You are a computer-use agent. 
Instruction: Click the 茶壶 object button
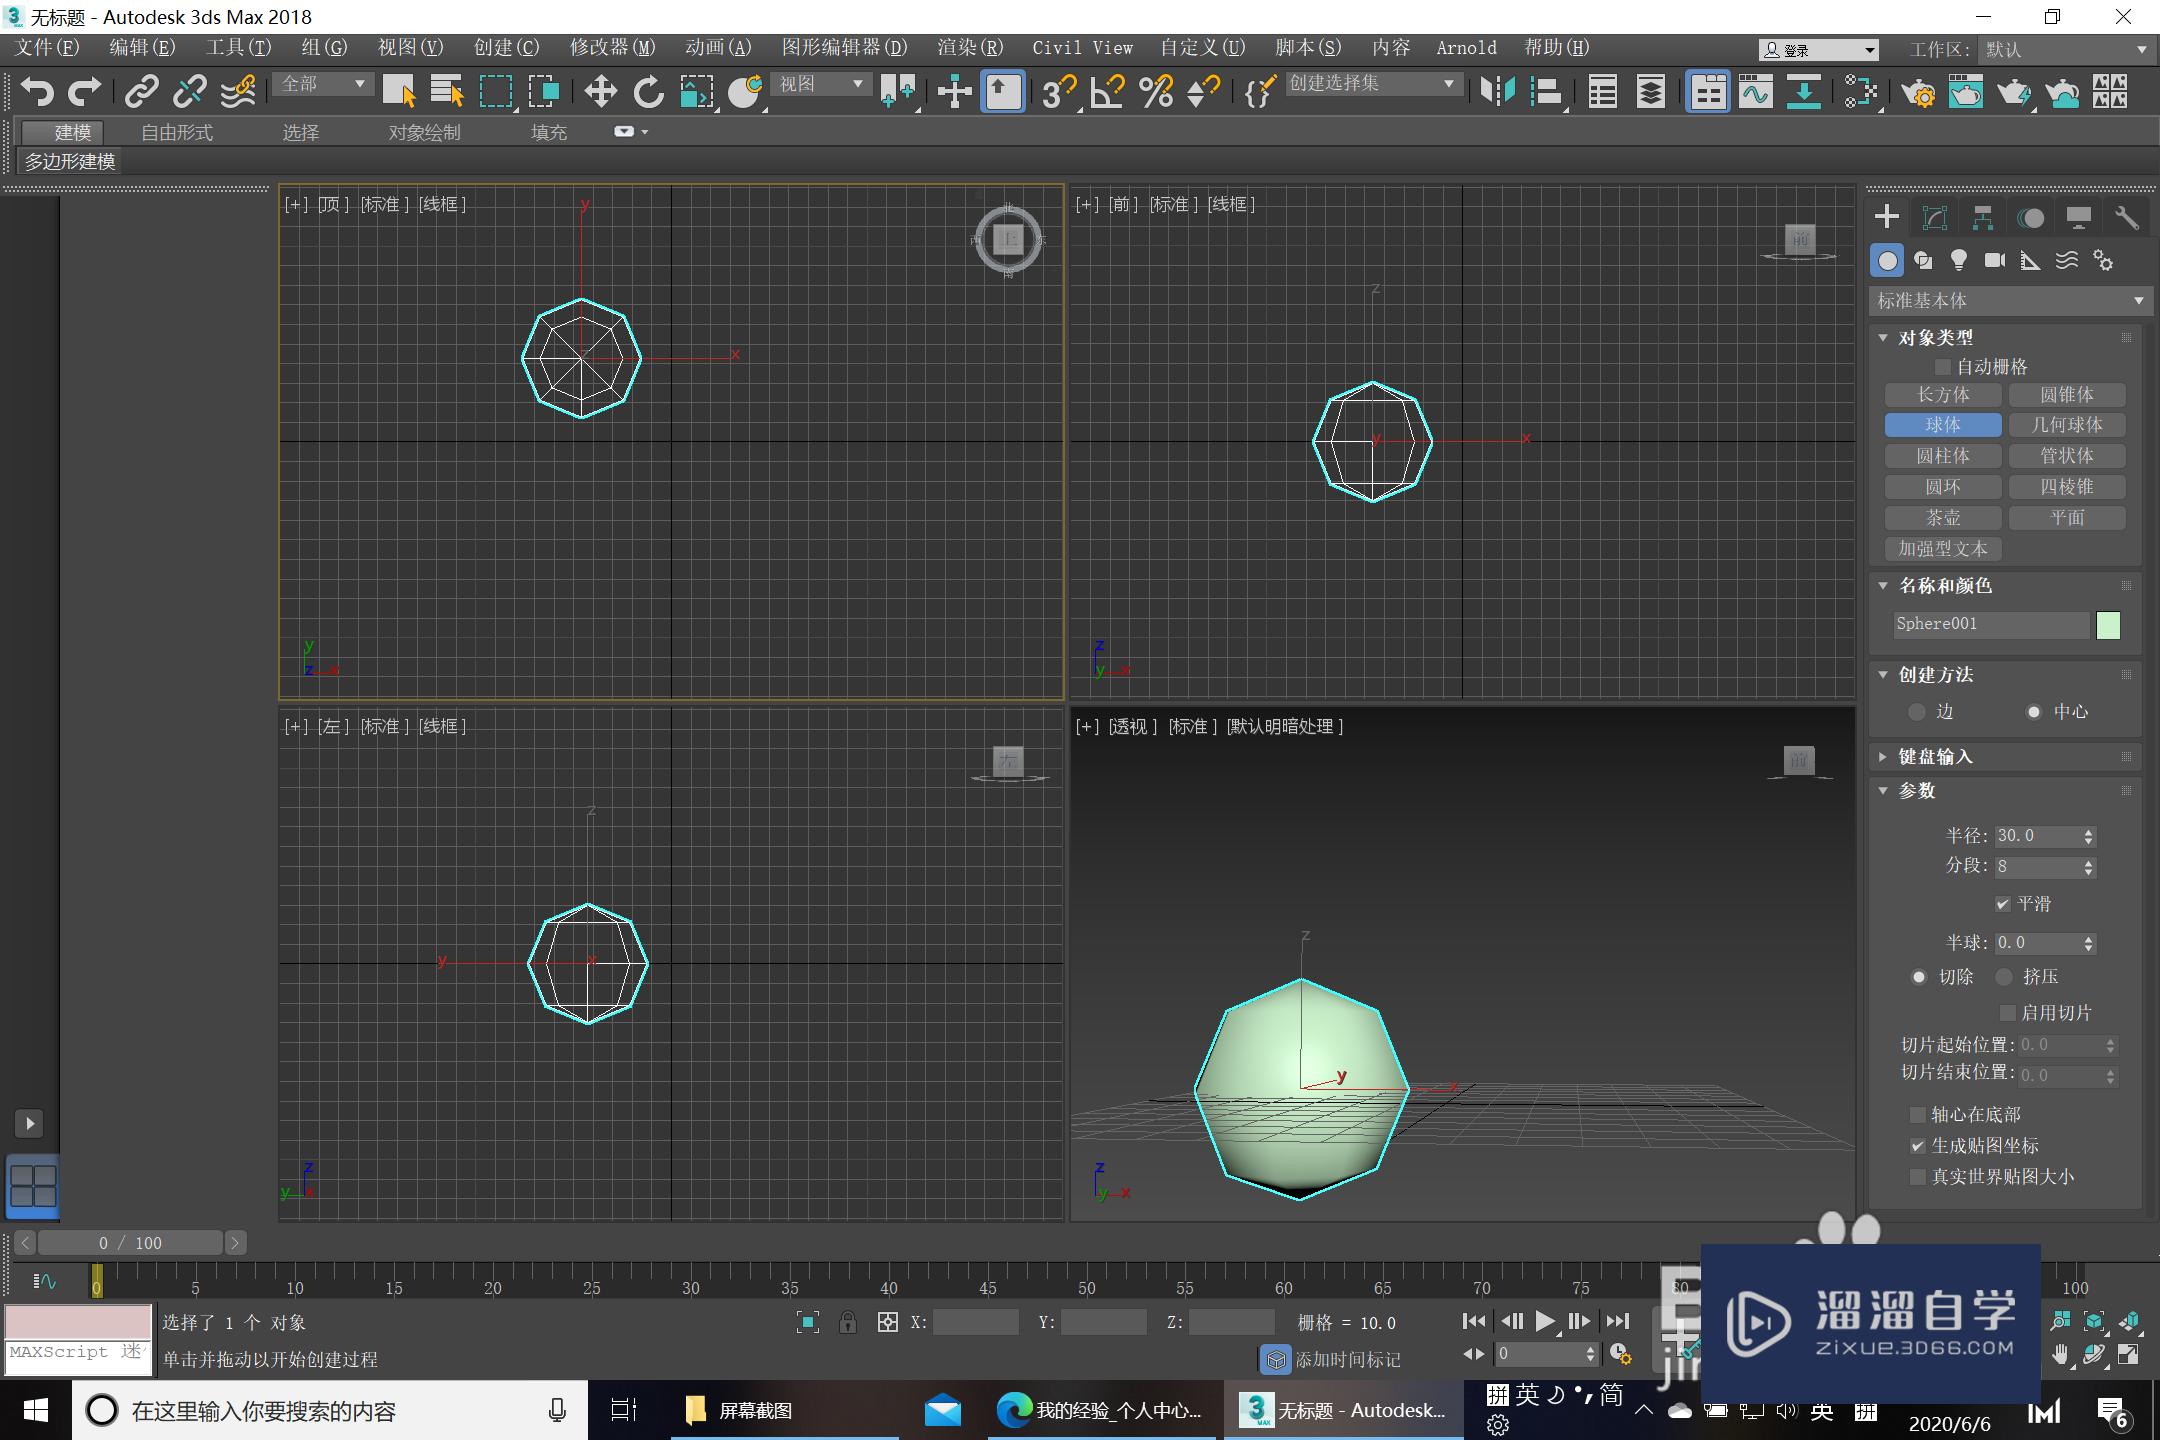pos(1943,518)
